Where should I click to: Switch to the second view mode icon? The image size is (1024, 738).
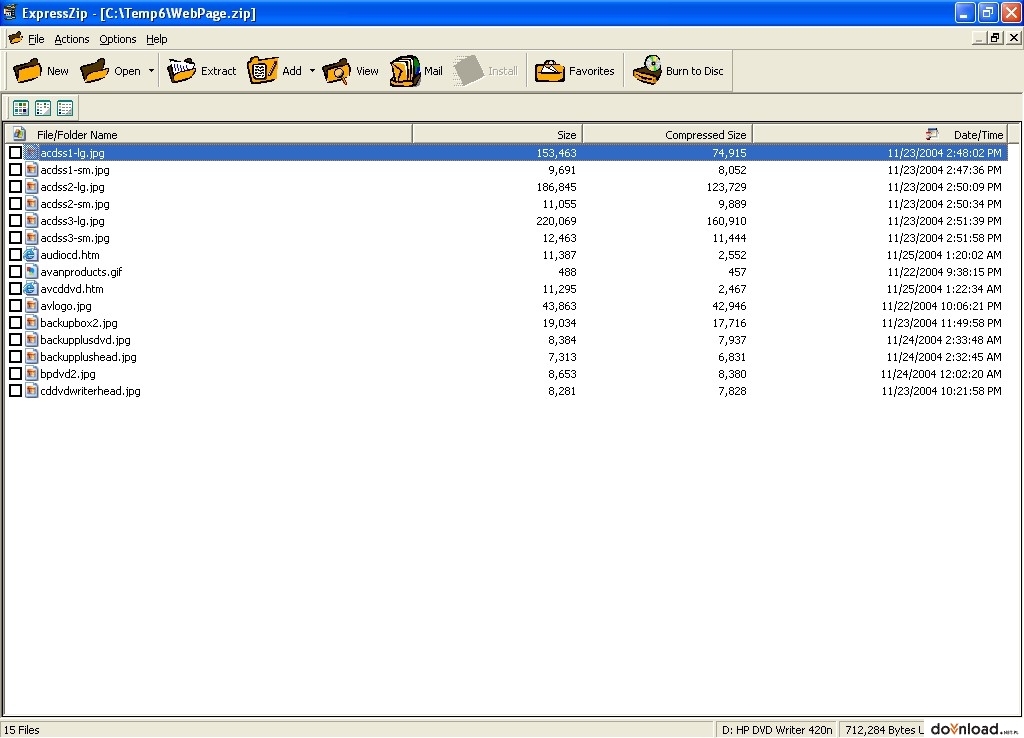(x=43, y=108)
